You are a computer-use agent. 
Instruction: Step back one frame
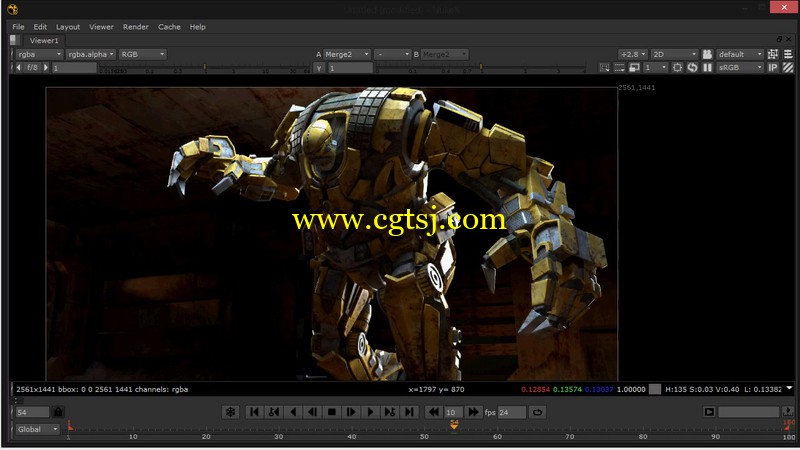[x=312, y=412]
